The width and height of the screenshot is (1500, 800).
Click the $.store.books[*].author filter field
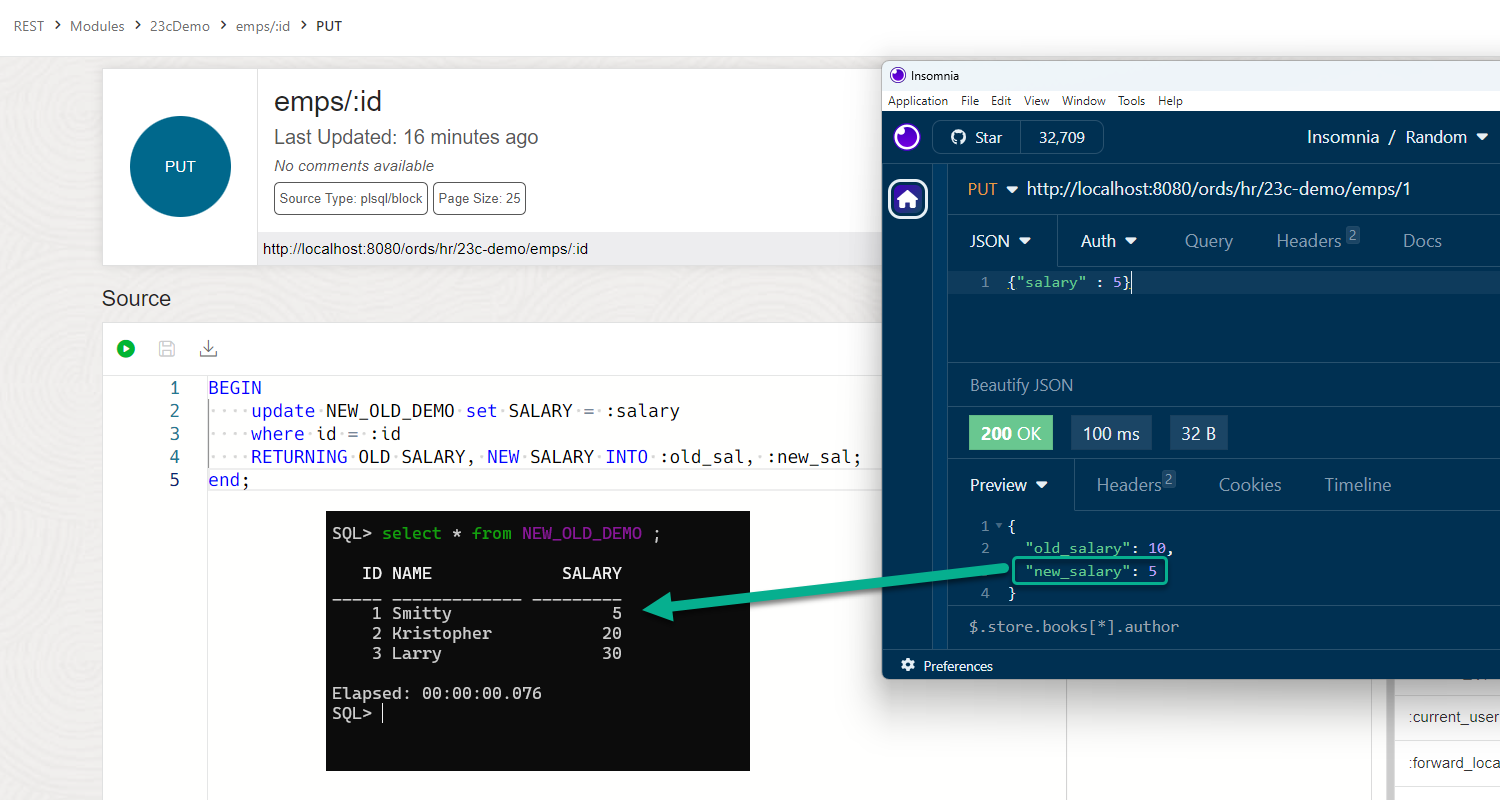click(x=1074, y=627)
